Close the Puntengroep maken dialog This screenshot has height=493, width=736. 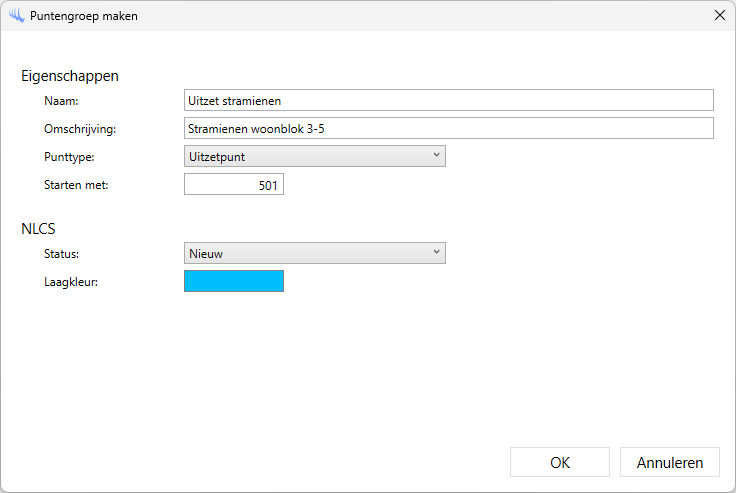pos(719,16)
